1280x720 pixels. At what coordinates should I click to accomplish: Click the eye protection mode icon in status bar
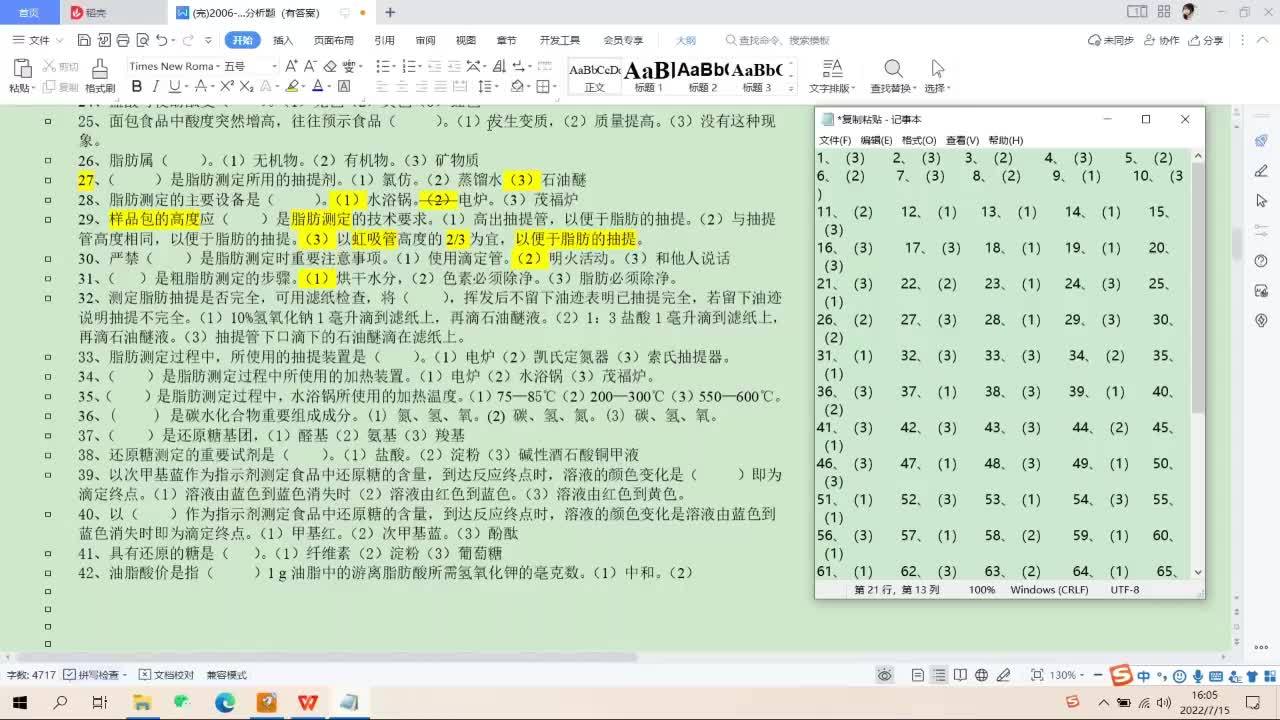pos(885,675)
